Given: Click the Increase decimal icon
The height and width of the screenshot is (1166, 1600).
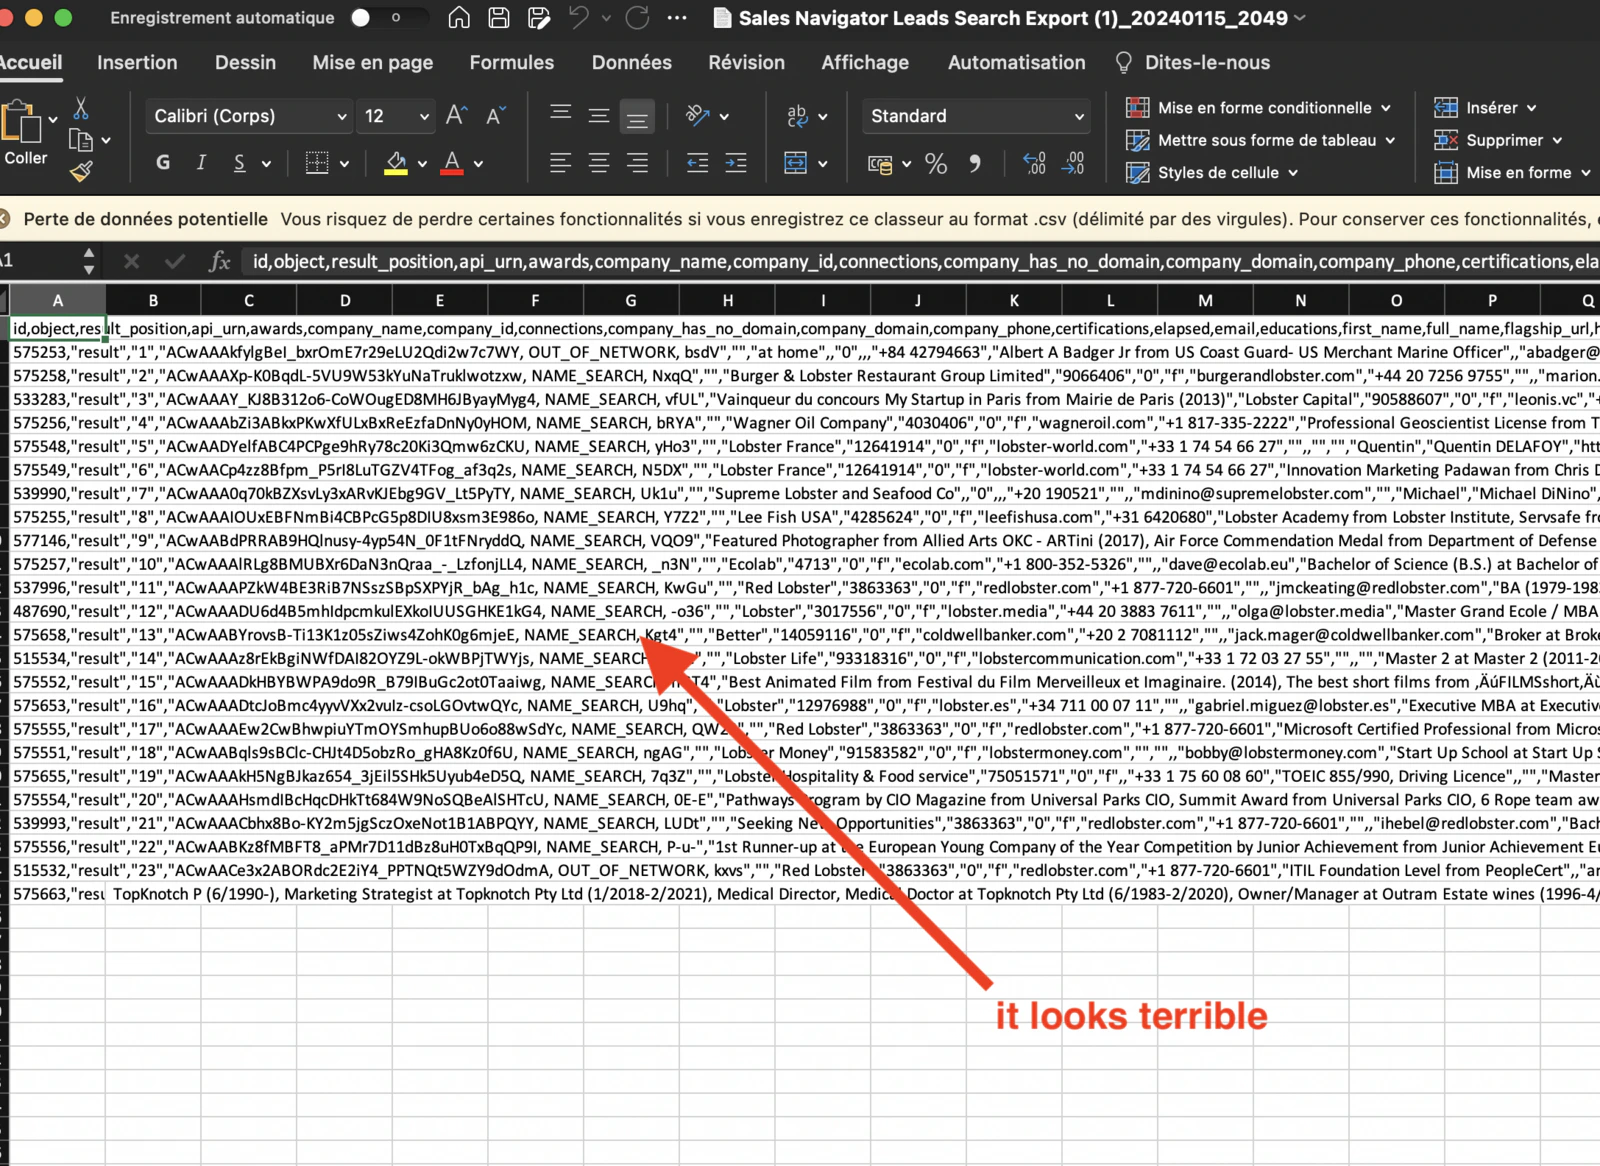Looking at the screenshot, I should (x=1035, y=163).
